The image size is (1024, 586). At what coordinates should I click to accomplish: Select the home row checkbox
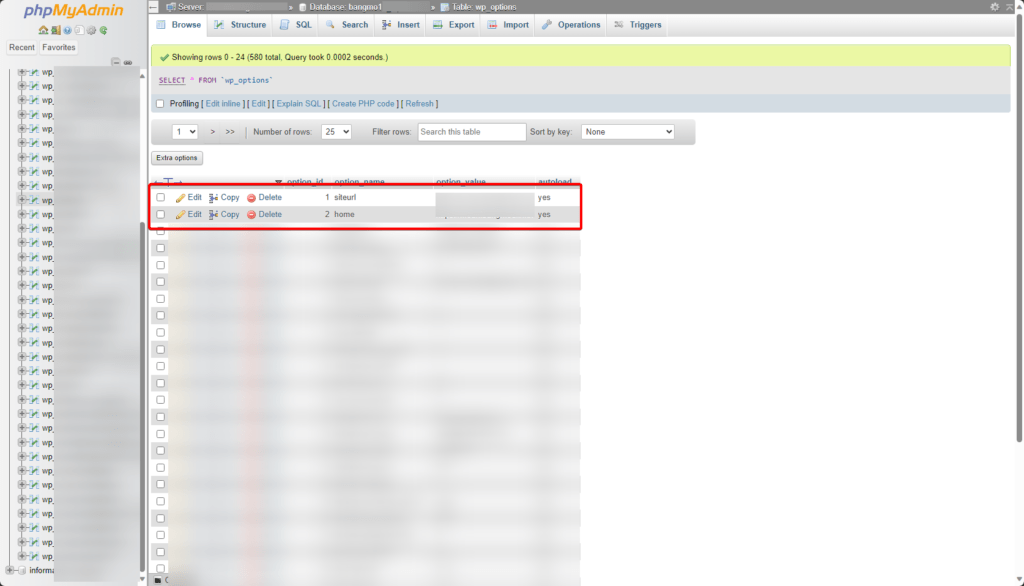[160, 215]
